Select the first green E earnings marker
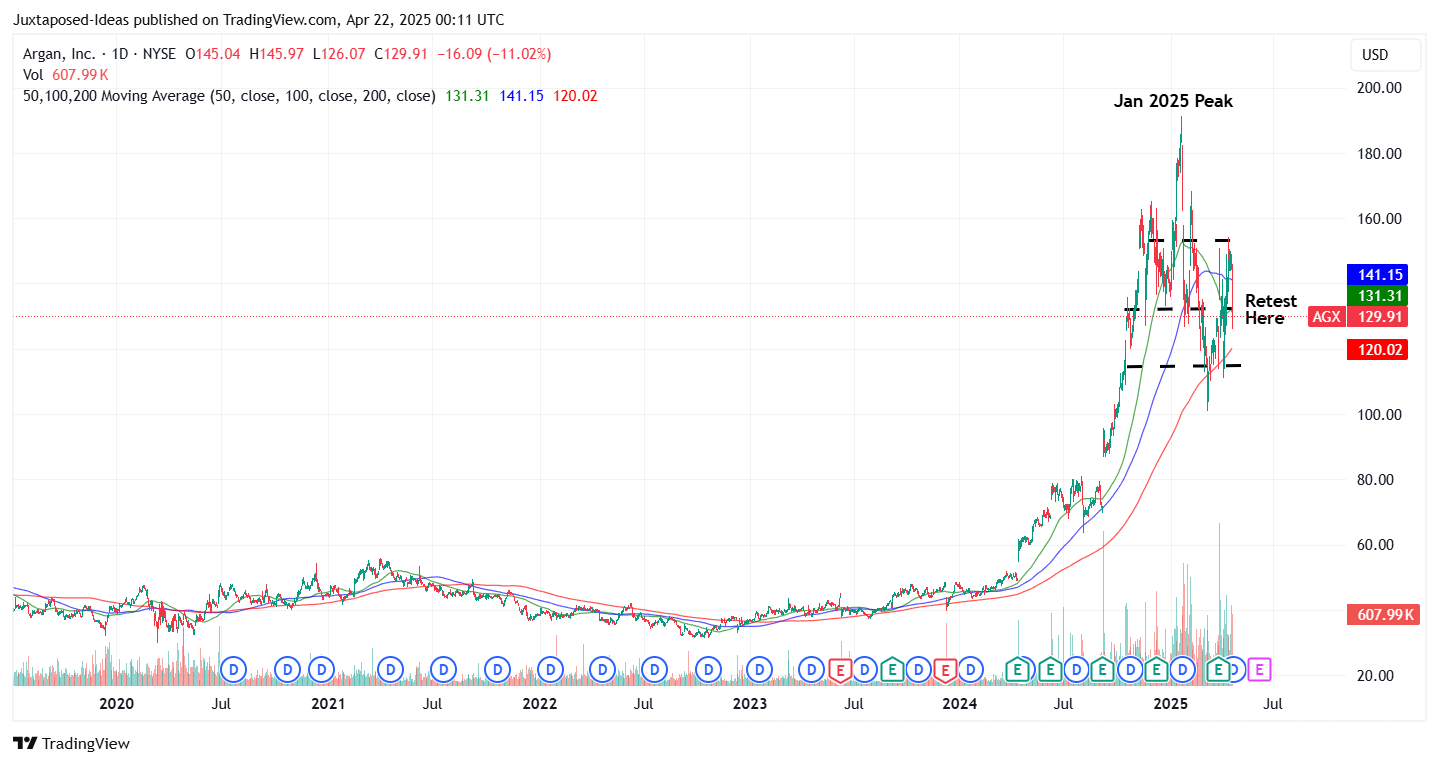Image resolution: width=1439 pixels, height=765 pixels. [892, 670]
